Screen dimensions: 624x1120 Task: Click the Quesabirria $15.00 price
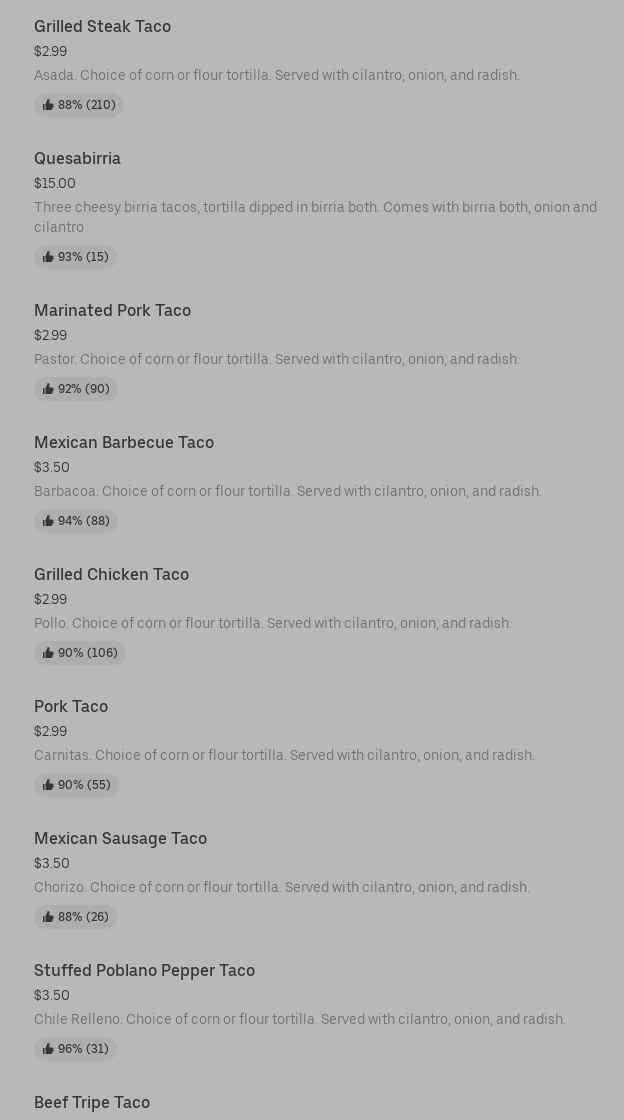point(55,184)
